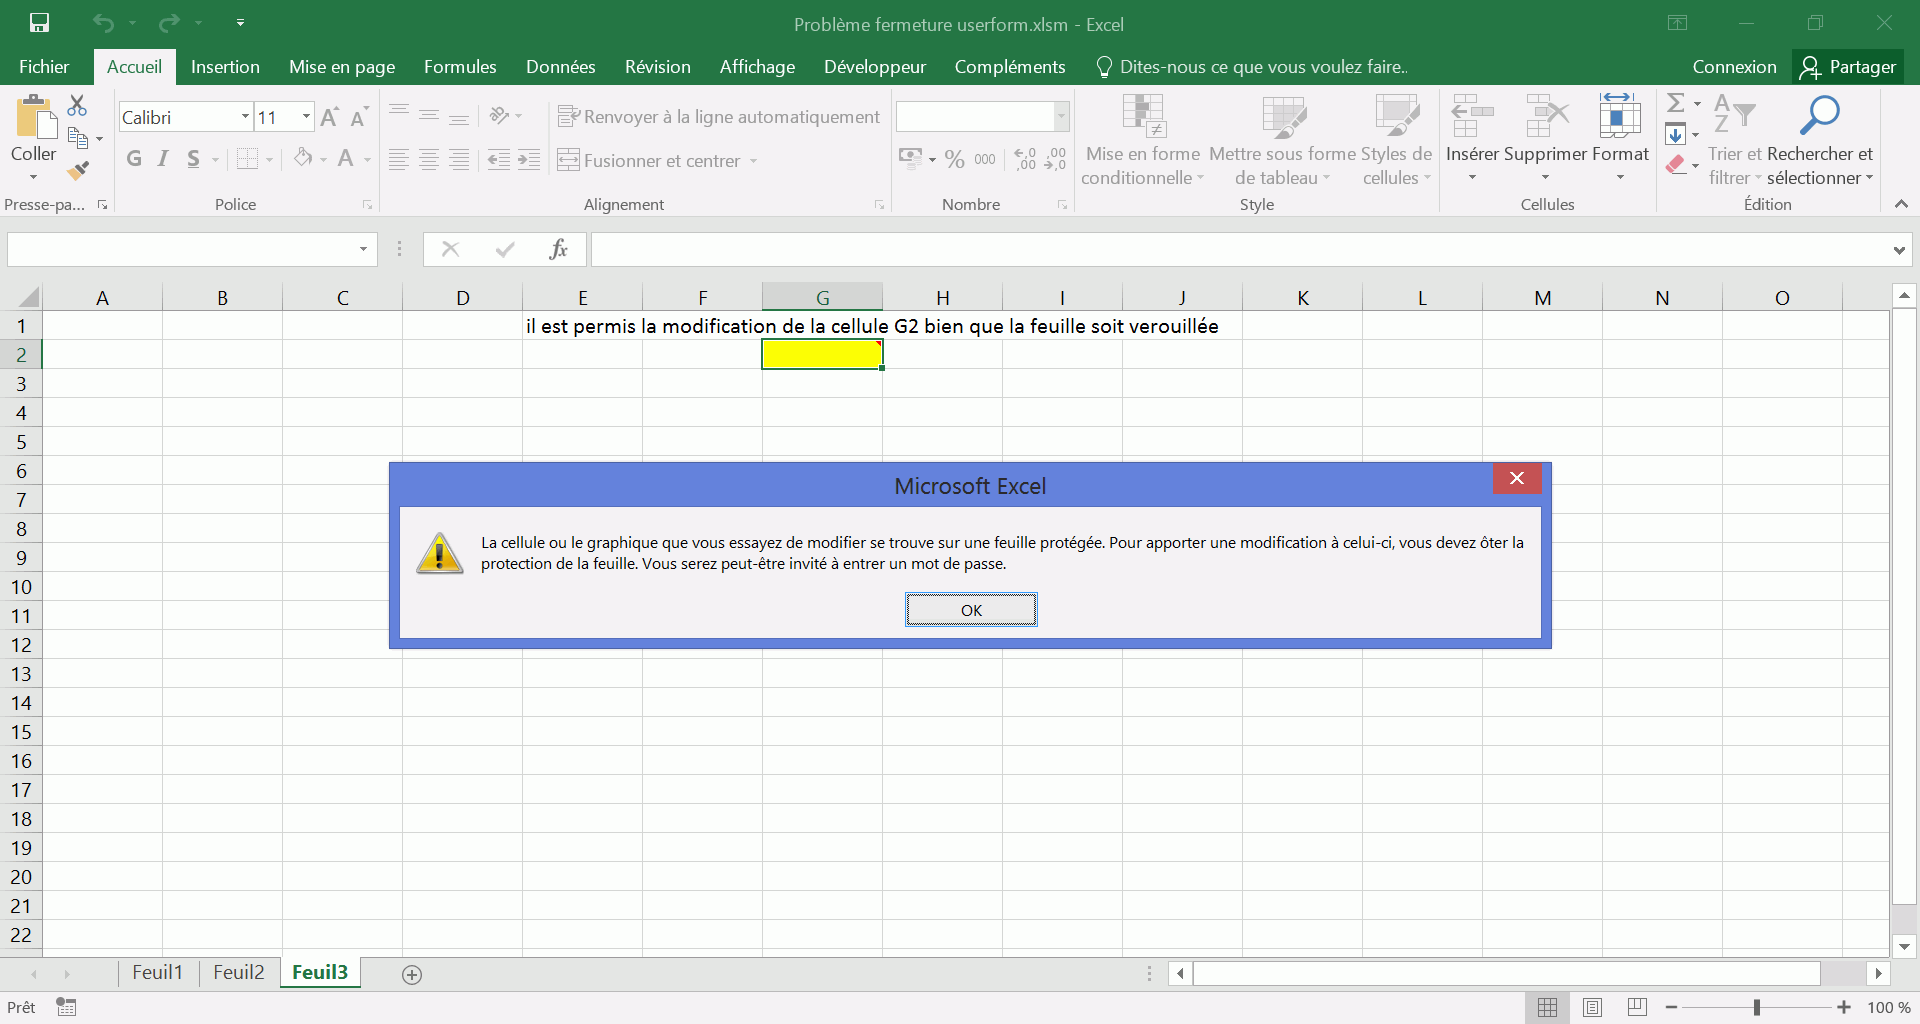Click the AutoSum sigma icon

1676,103
